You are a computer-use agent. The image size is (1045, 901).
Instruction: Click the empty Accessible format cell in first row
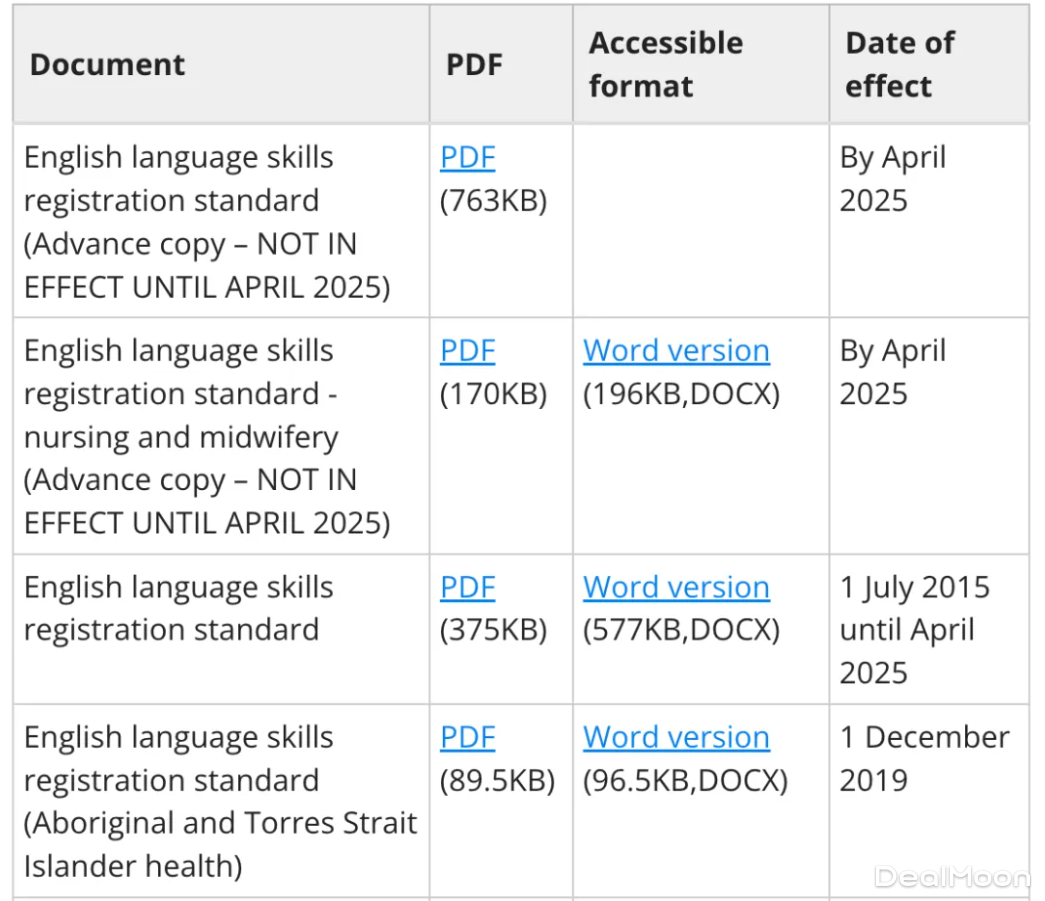coord(700,221)
